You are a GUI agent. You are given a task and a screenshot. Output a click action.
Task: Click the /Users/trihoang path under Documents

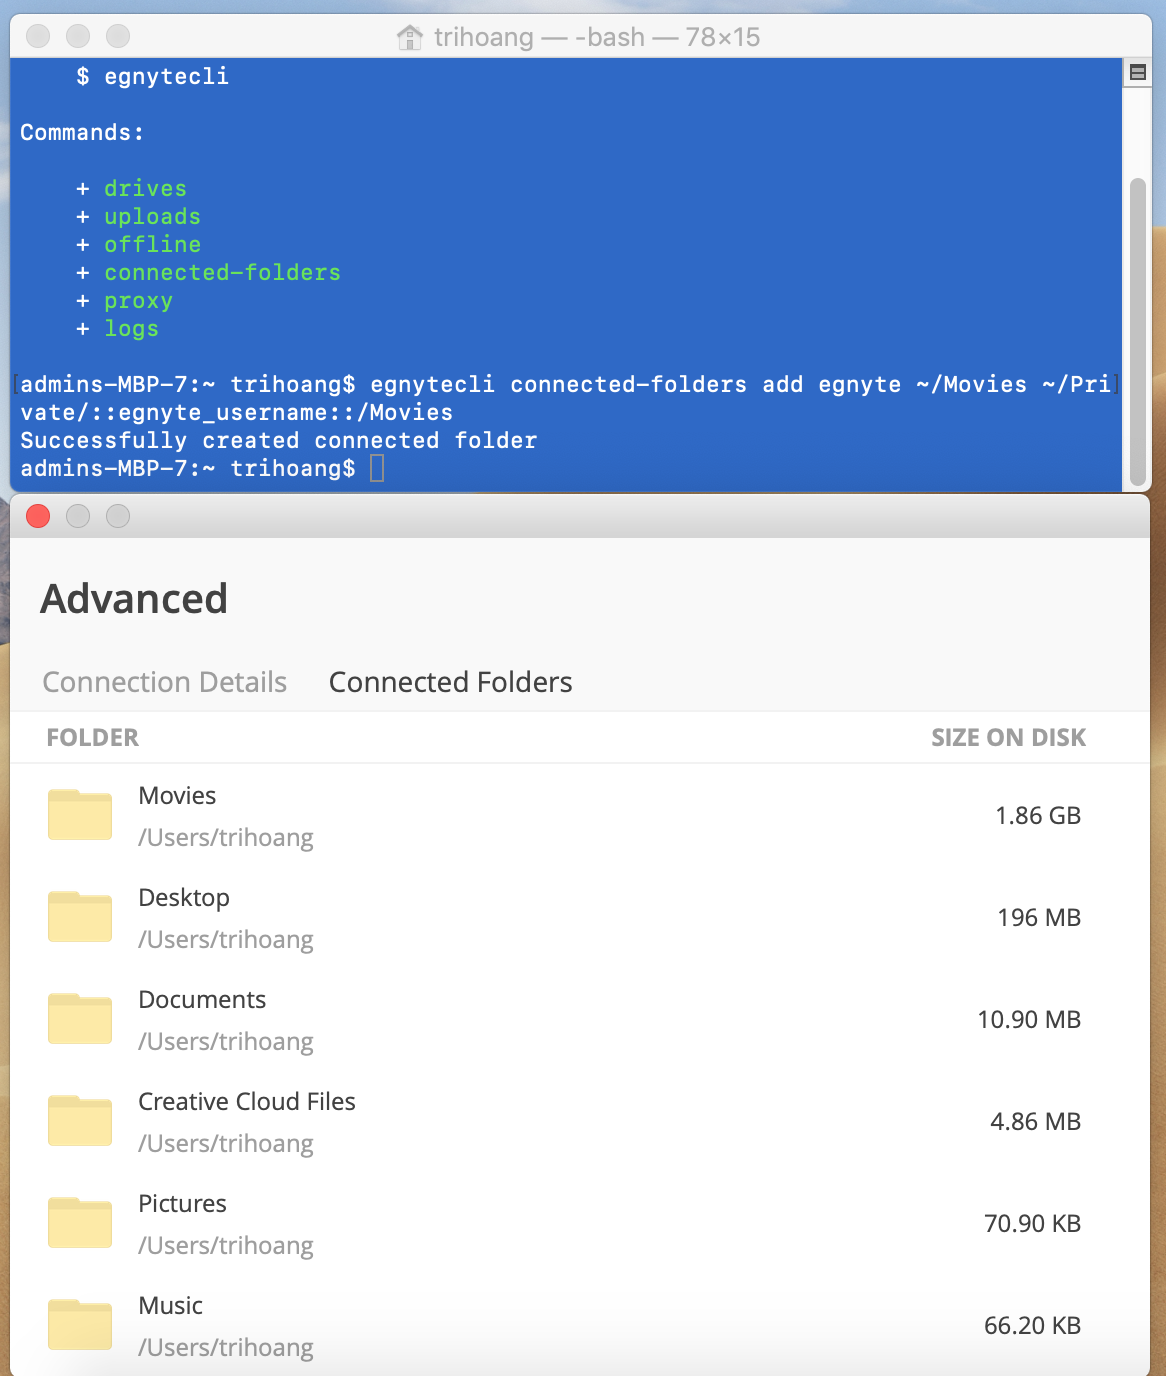coord(226,1041)
